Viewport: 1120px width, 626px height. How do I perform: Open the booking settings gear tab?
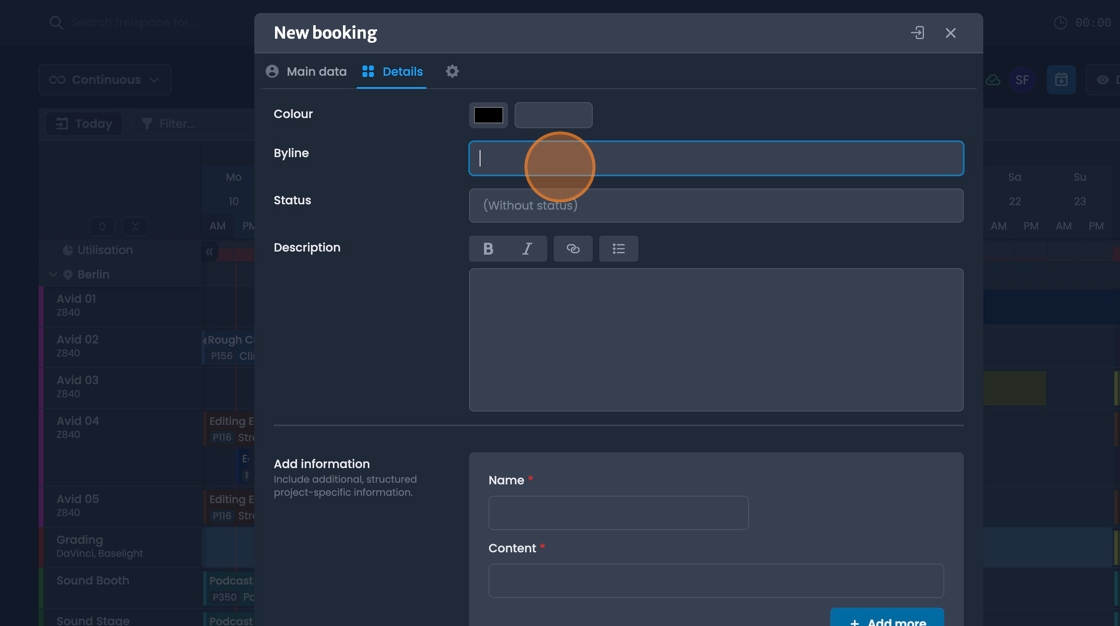[x=452, y=71]
